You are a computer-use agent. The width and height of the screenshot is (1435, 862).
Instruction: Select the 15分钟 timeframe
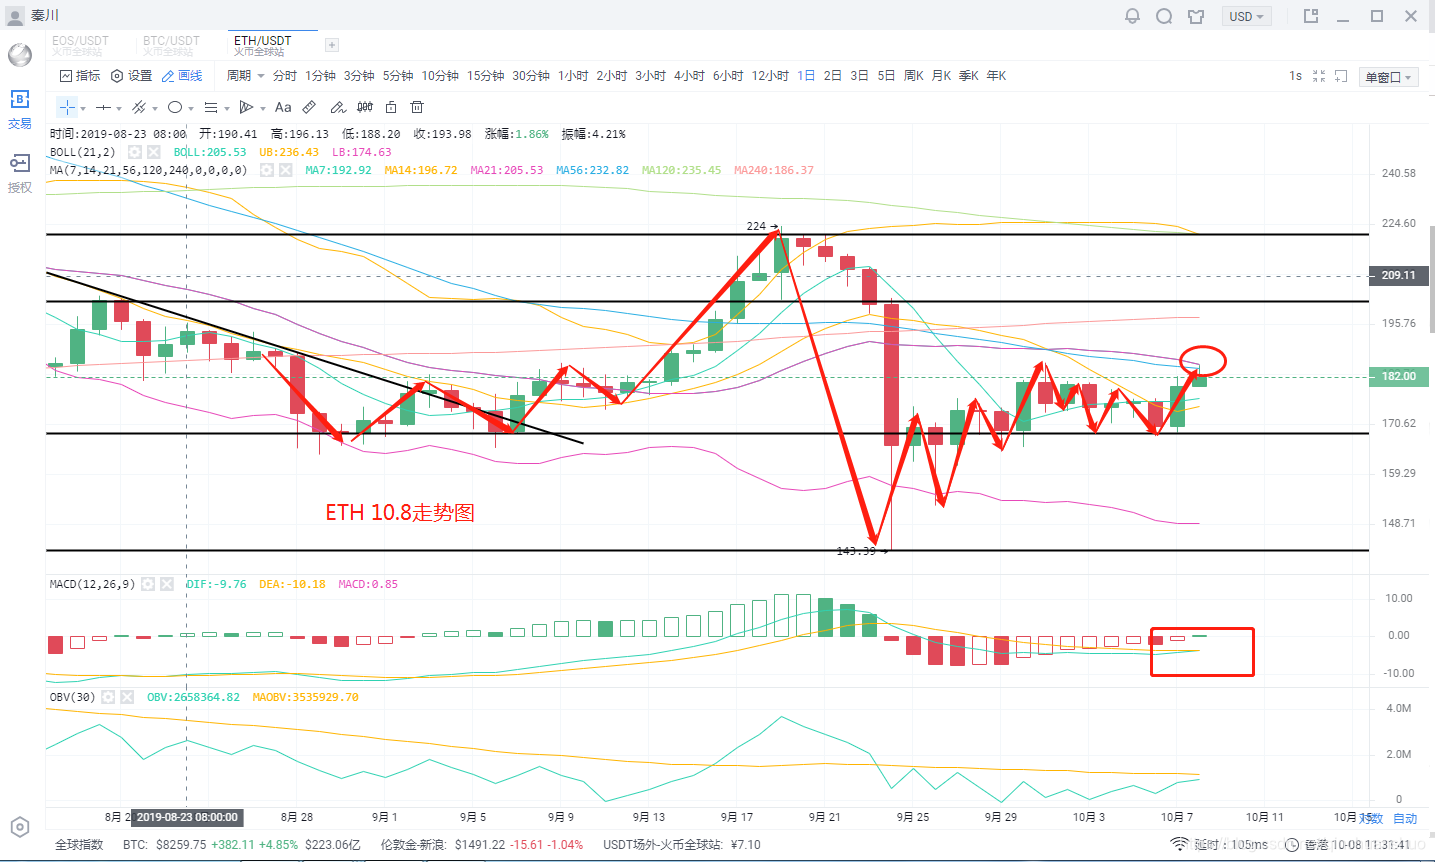[x=485, y=76]
